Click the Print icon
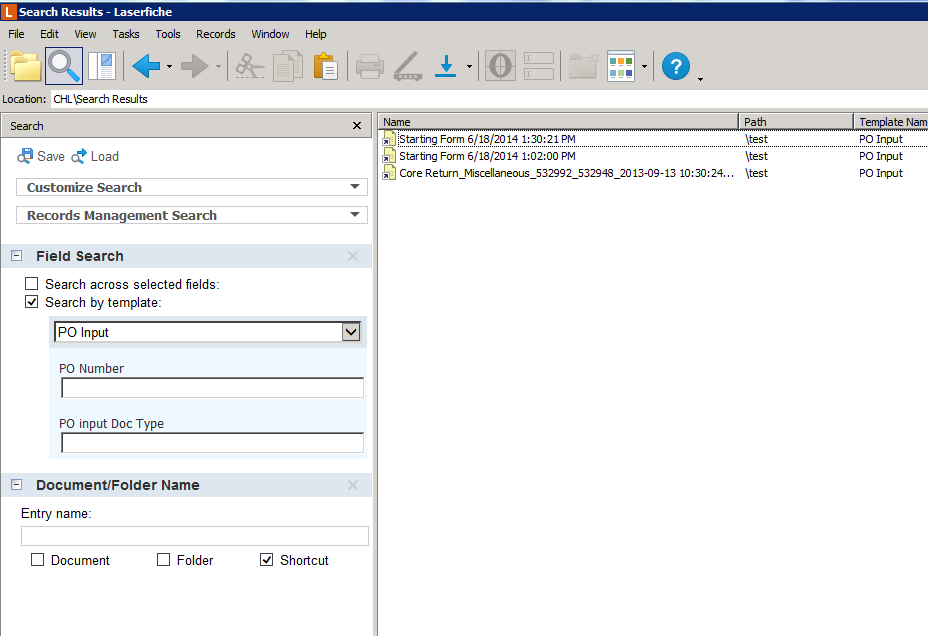The height and width of the screenshot is (636, 928). [370, 66]
